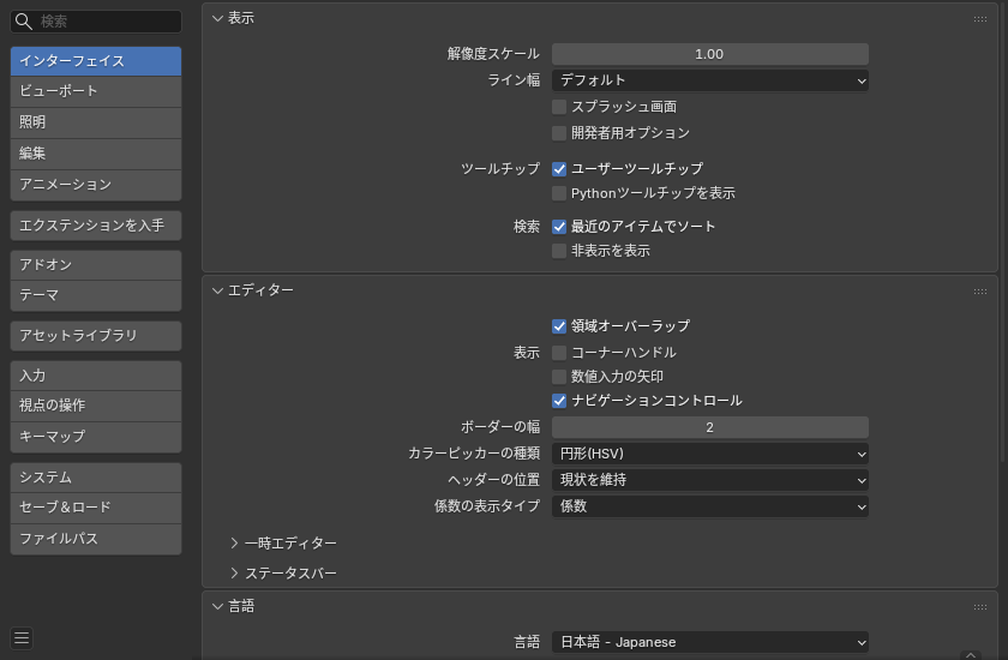The image size is (1008, 660).
Task: Enable 非表示を表示 checkbox
Action: pyautogui.click(x=559, y=251)
